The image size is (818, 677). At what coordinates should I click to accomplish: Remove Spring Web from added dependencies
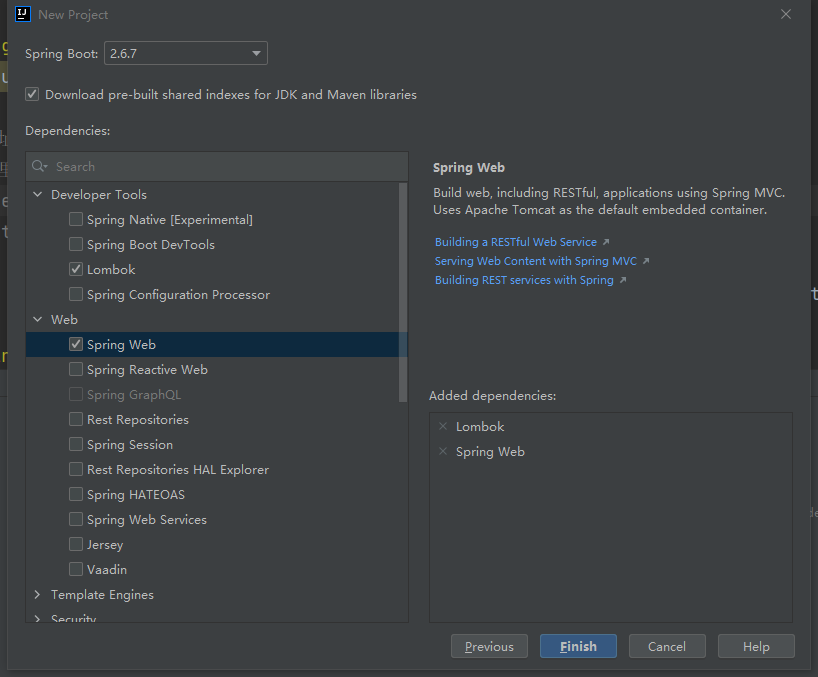pyautogui.click(x=443, y=451)
